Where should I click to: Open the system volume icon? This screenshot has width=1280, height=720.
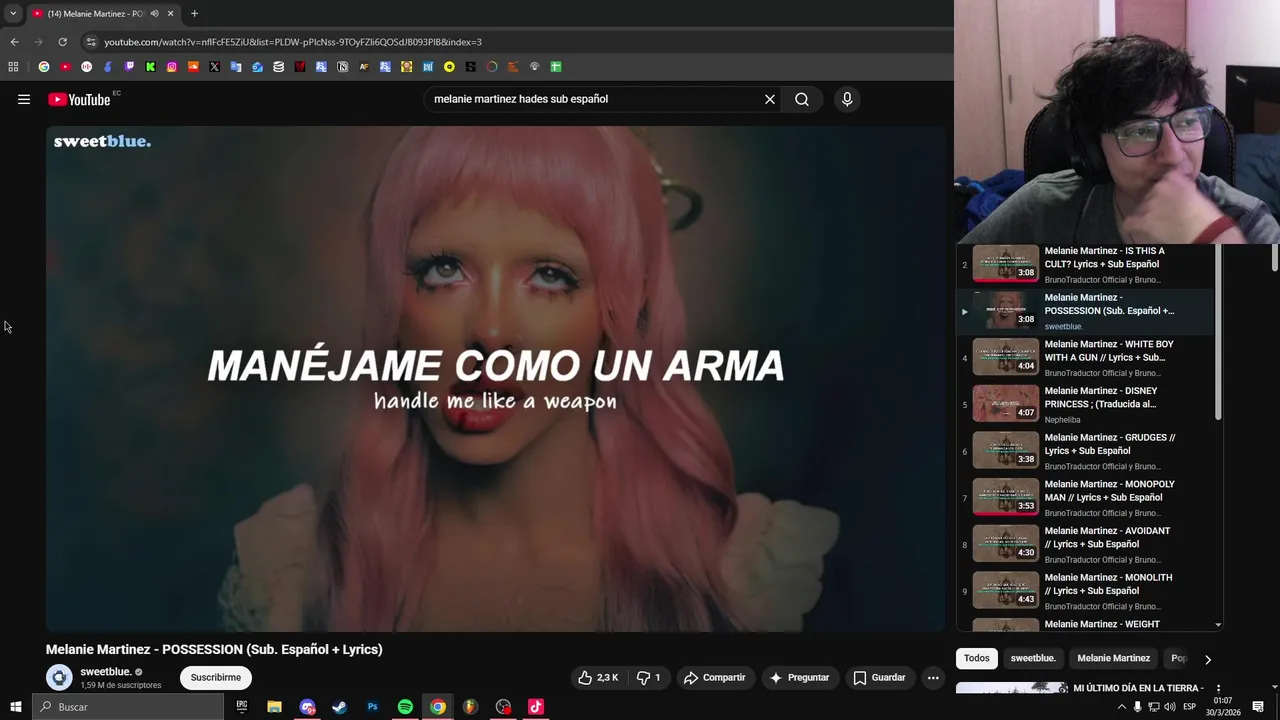[x=1169, y=707]
